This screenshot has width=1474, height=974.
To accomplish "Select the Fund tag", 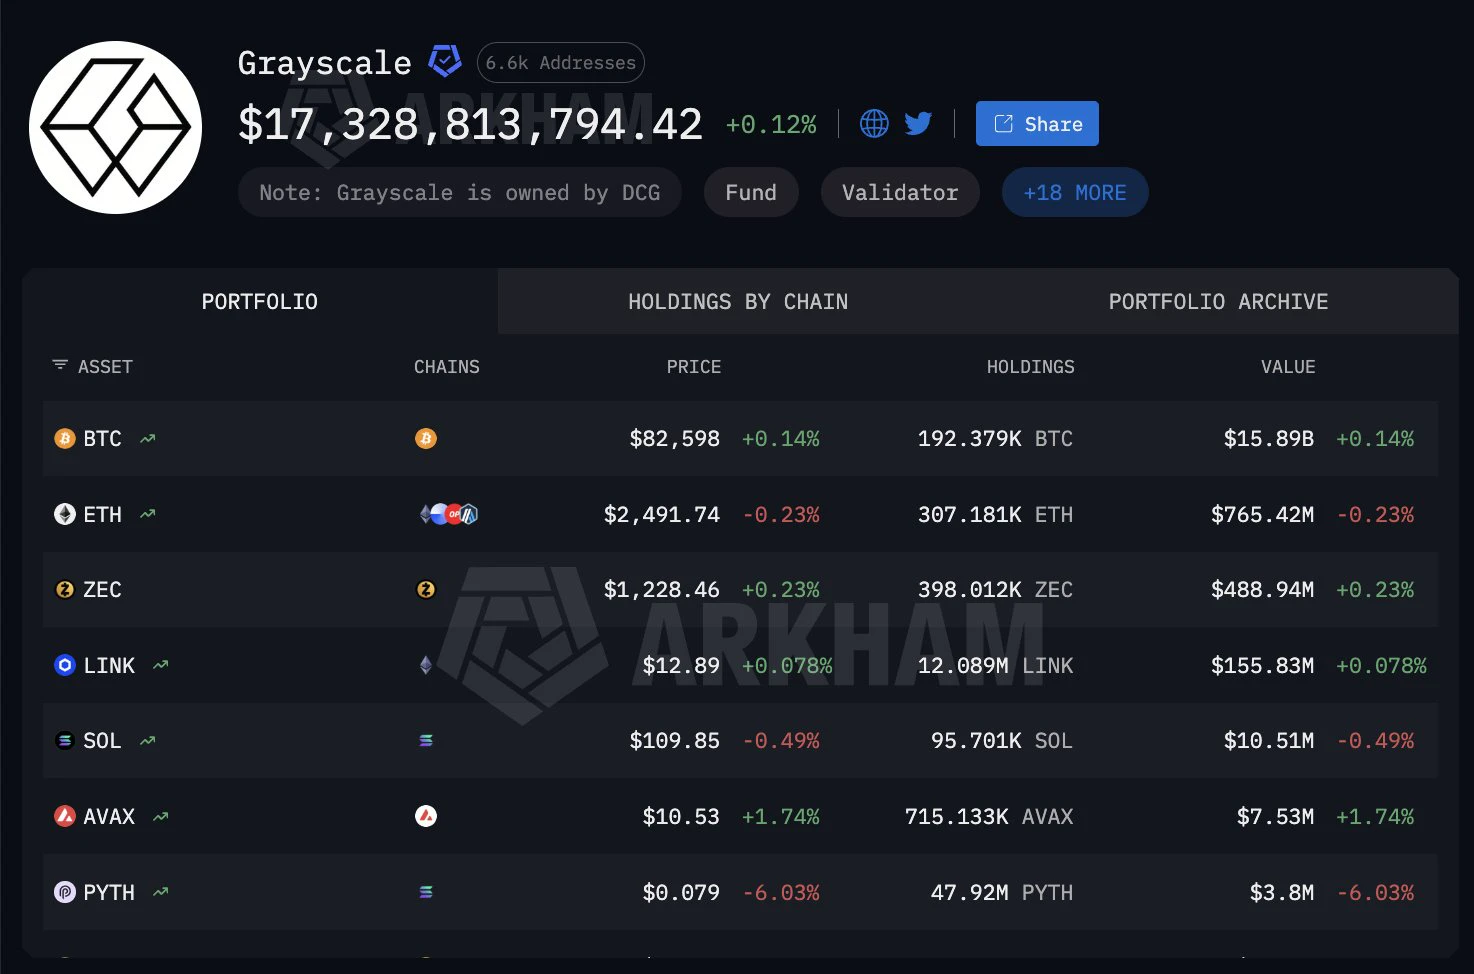I will point(751,192).
